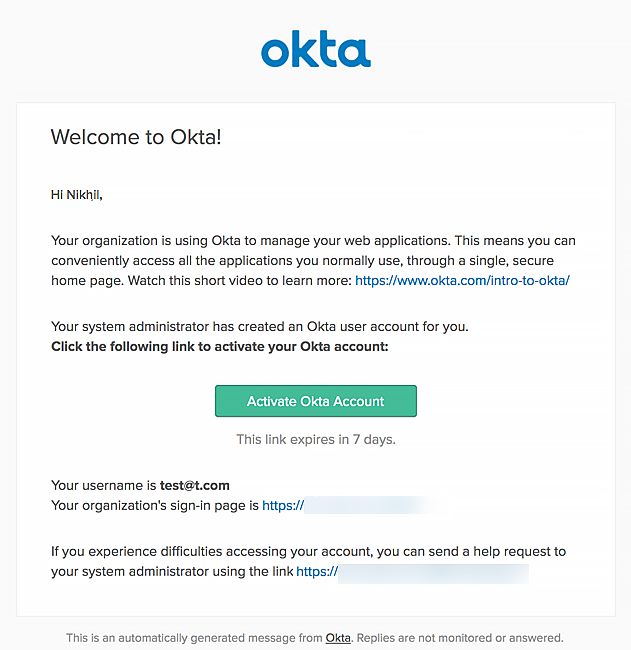Image resolution: width=631 pixels, height=650 pixels.
Task: Click 'This is an automatically generated message' text
Action: (x=194, y=638)
